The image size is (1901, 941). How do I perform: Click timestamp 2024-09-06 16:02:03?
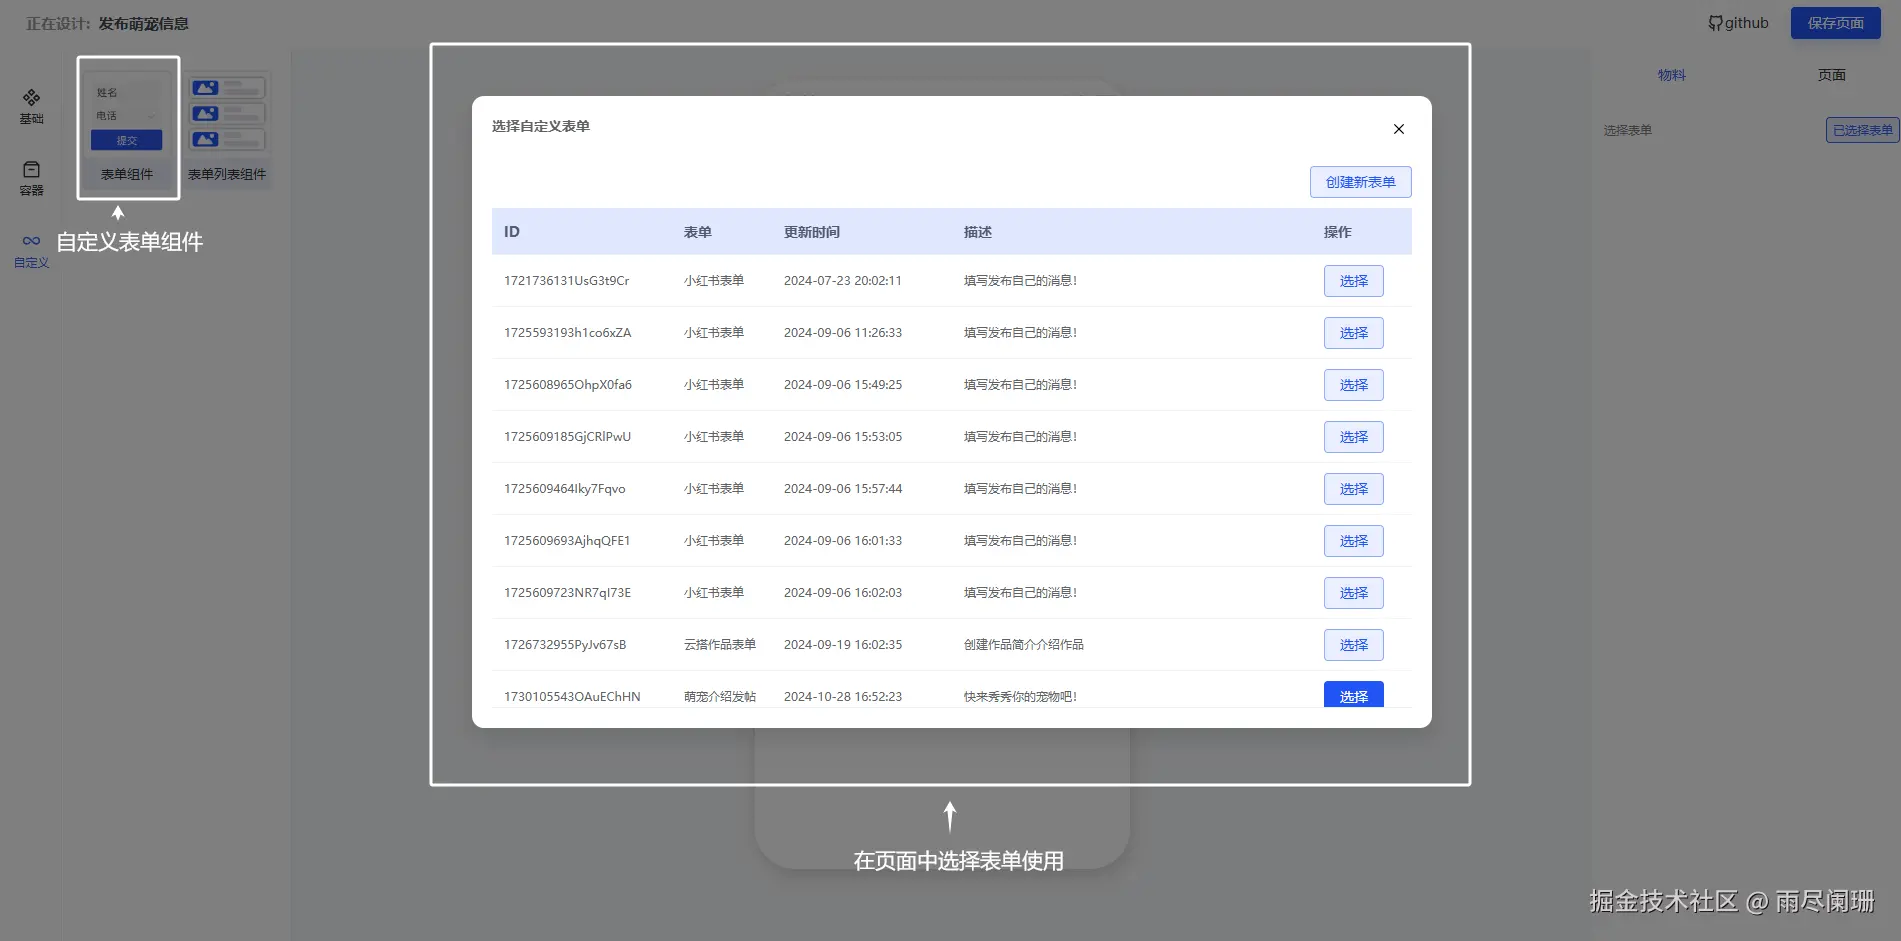[843, 593]
